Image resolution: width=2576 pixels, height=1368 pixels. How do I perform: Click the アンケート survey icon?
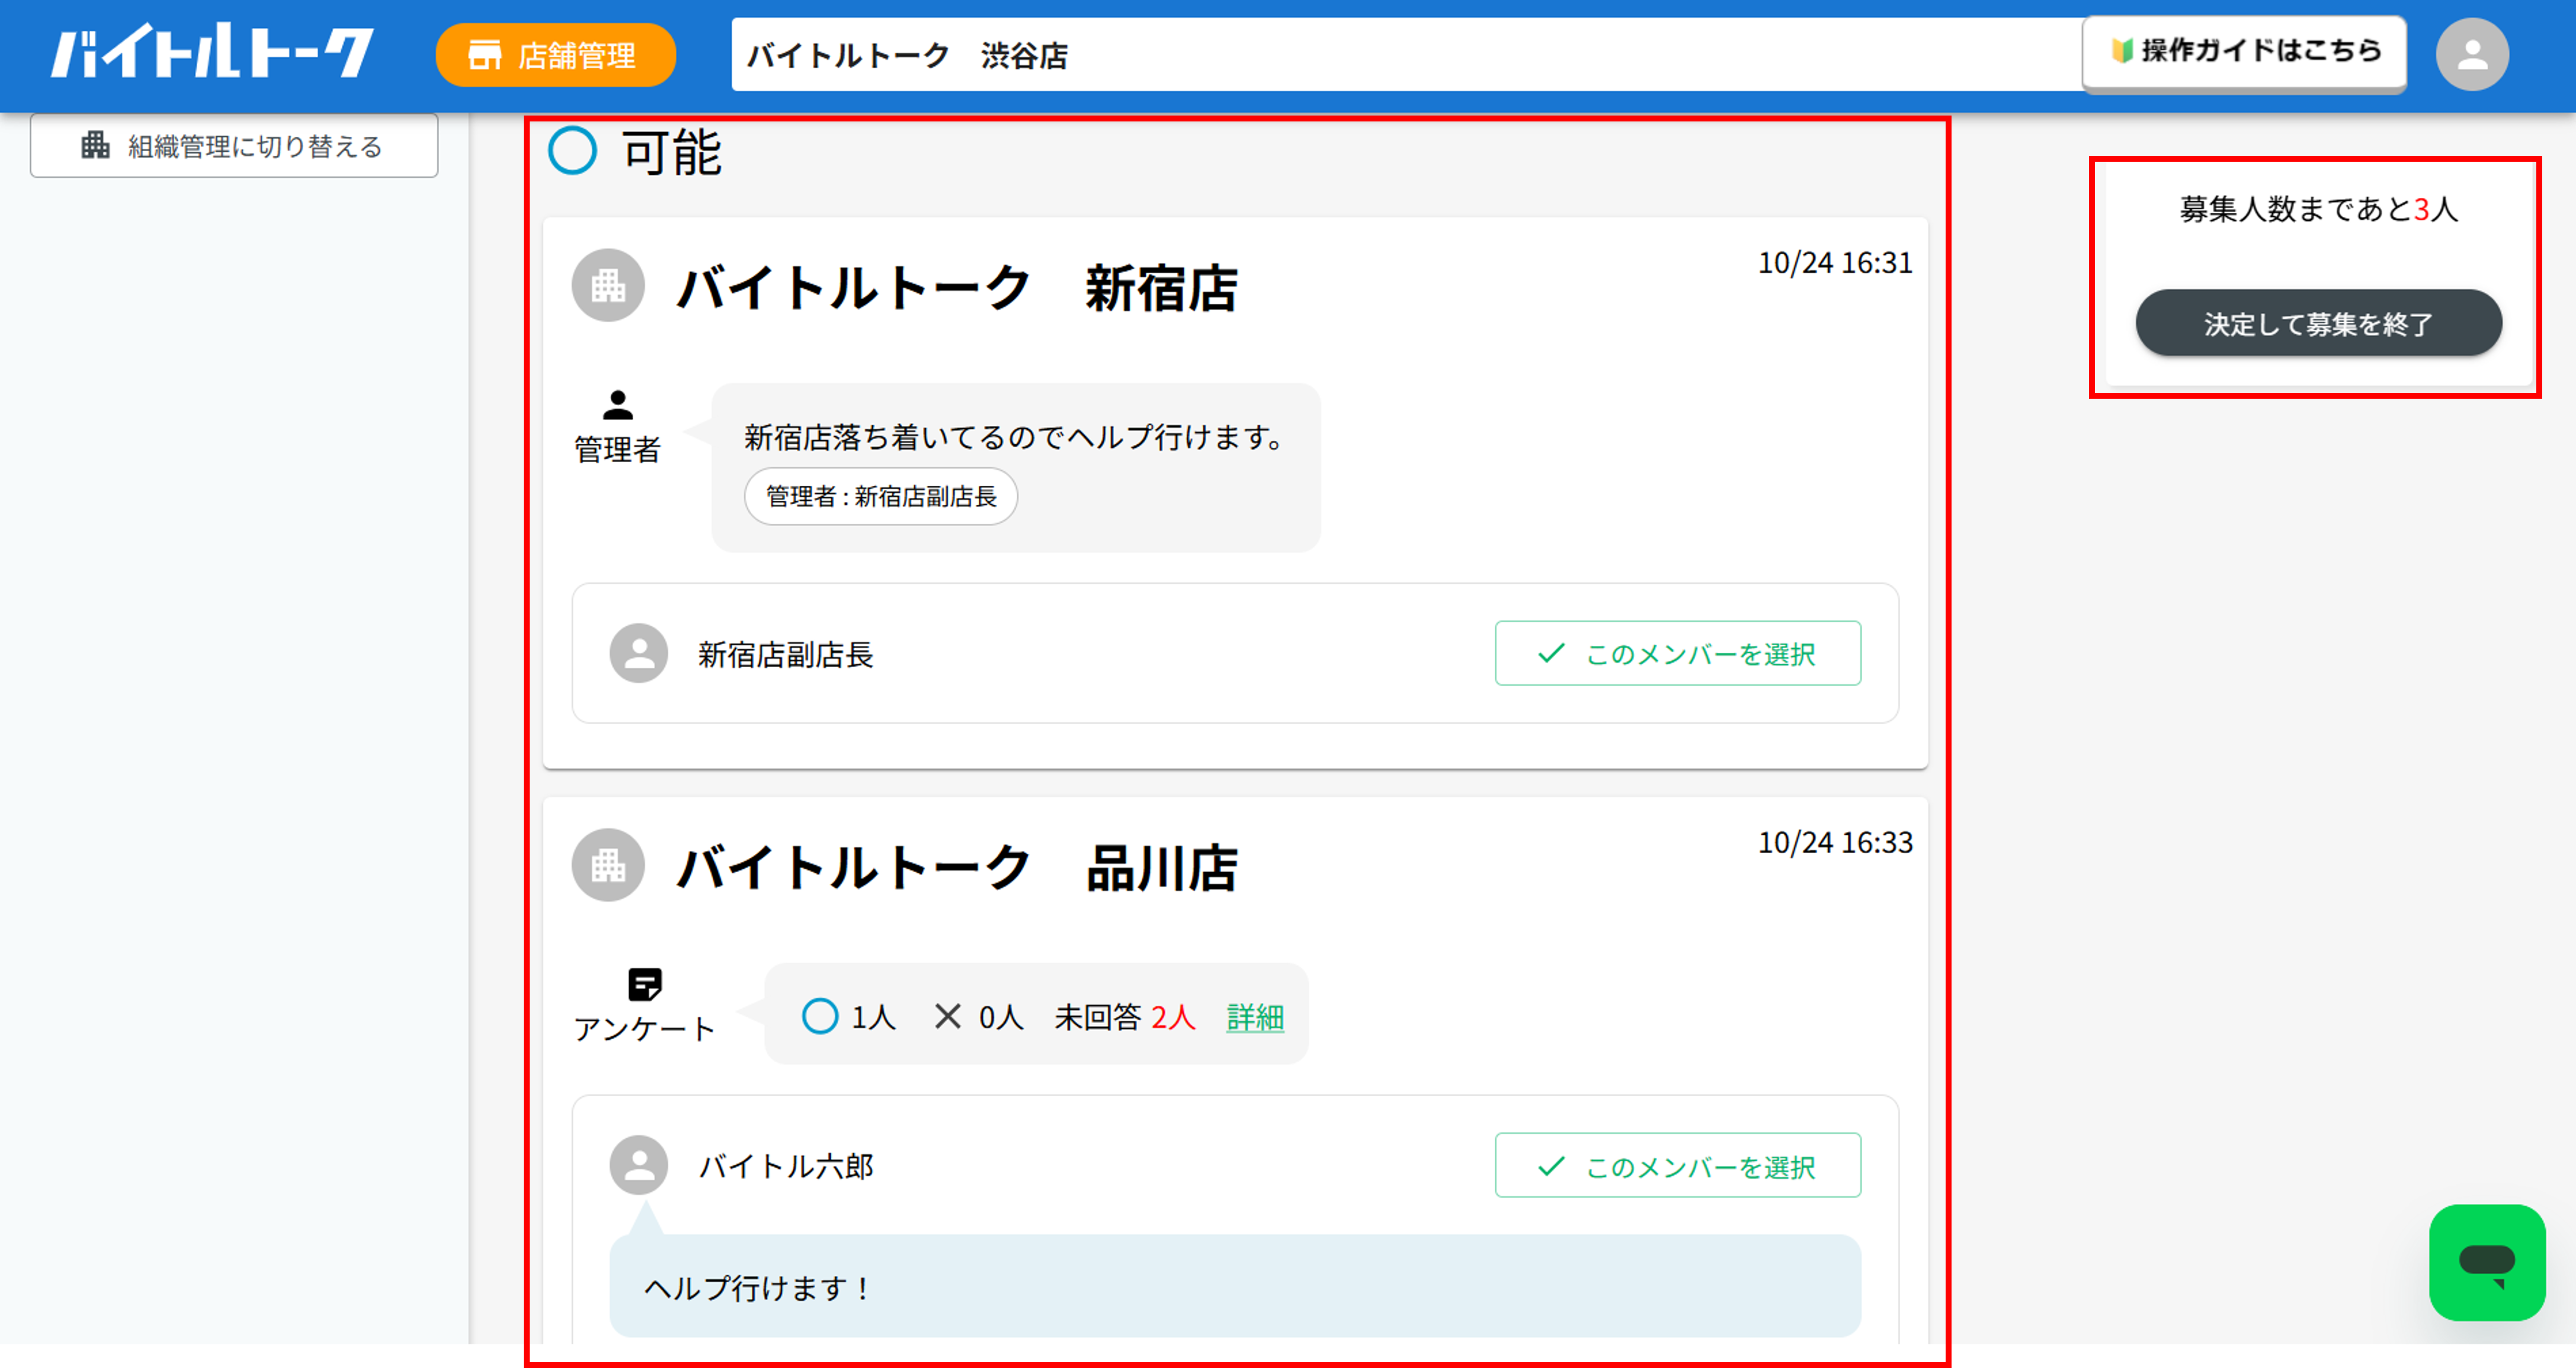click(645, 984)
